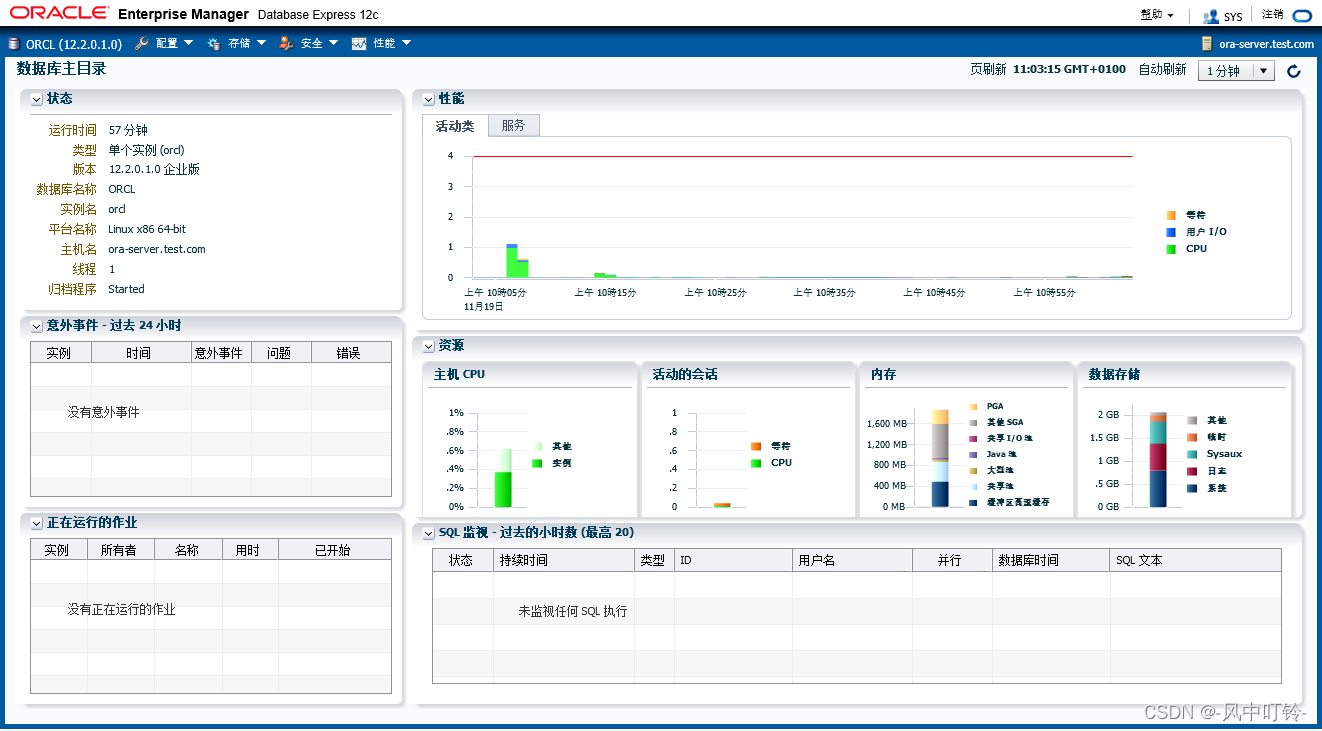Click the 57 分钟 uptime value
1322x731 pixels.
point(128,130)
